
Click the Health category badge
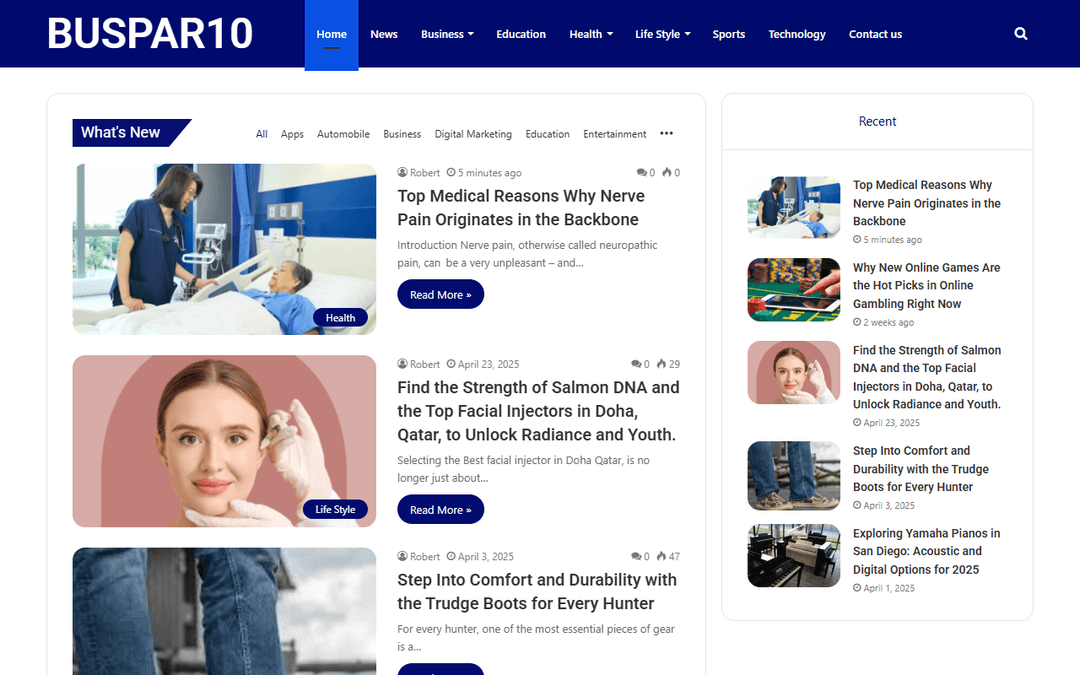click(x=340, y=318)
